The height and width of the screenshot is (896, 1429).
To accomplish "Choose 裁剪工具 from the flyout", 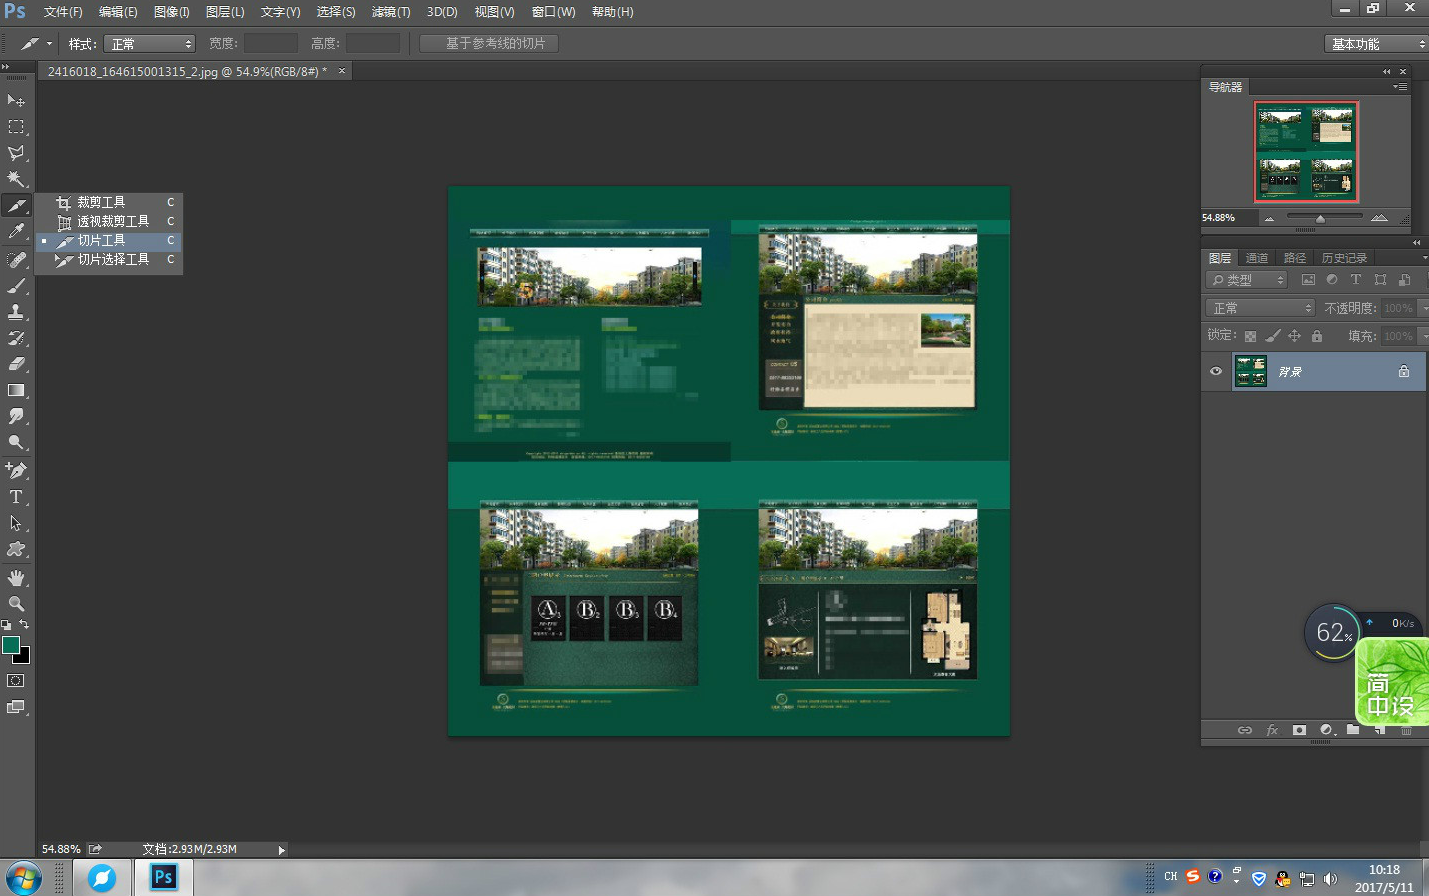I will tap(108, 202).
